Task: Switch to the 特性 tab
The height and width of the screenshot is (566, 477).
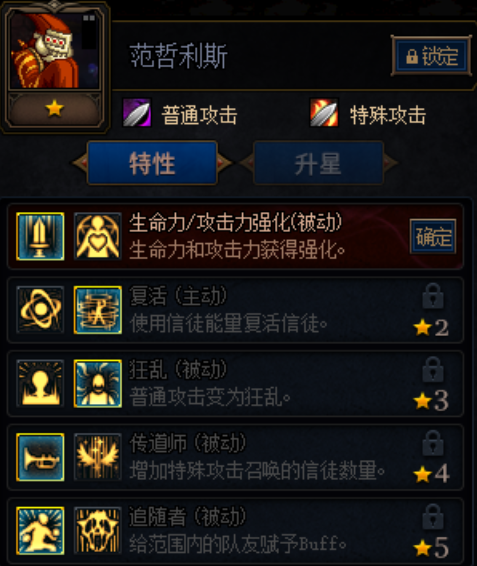Action: point(152,163)
